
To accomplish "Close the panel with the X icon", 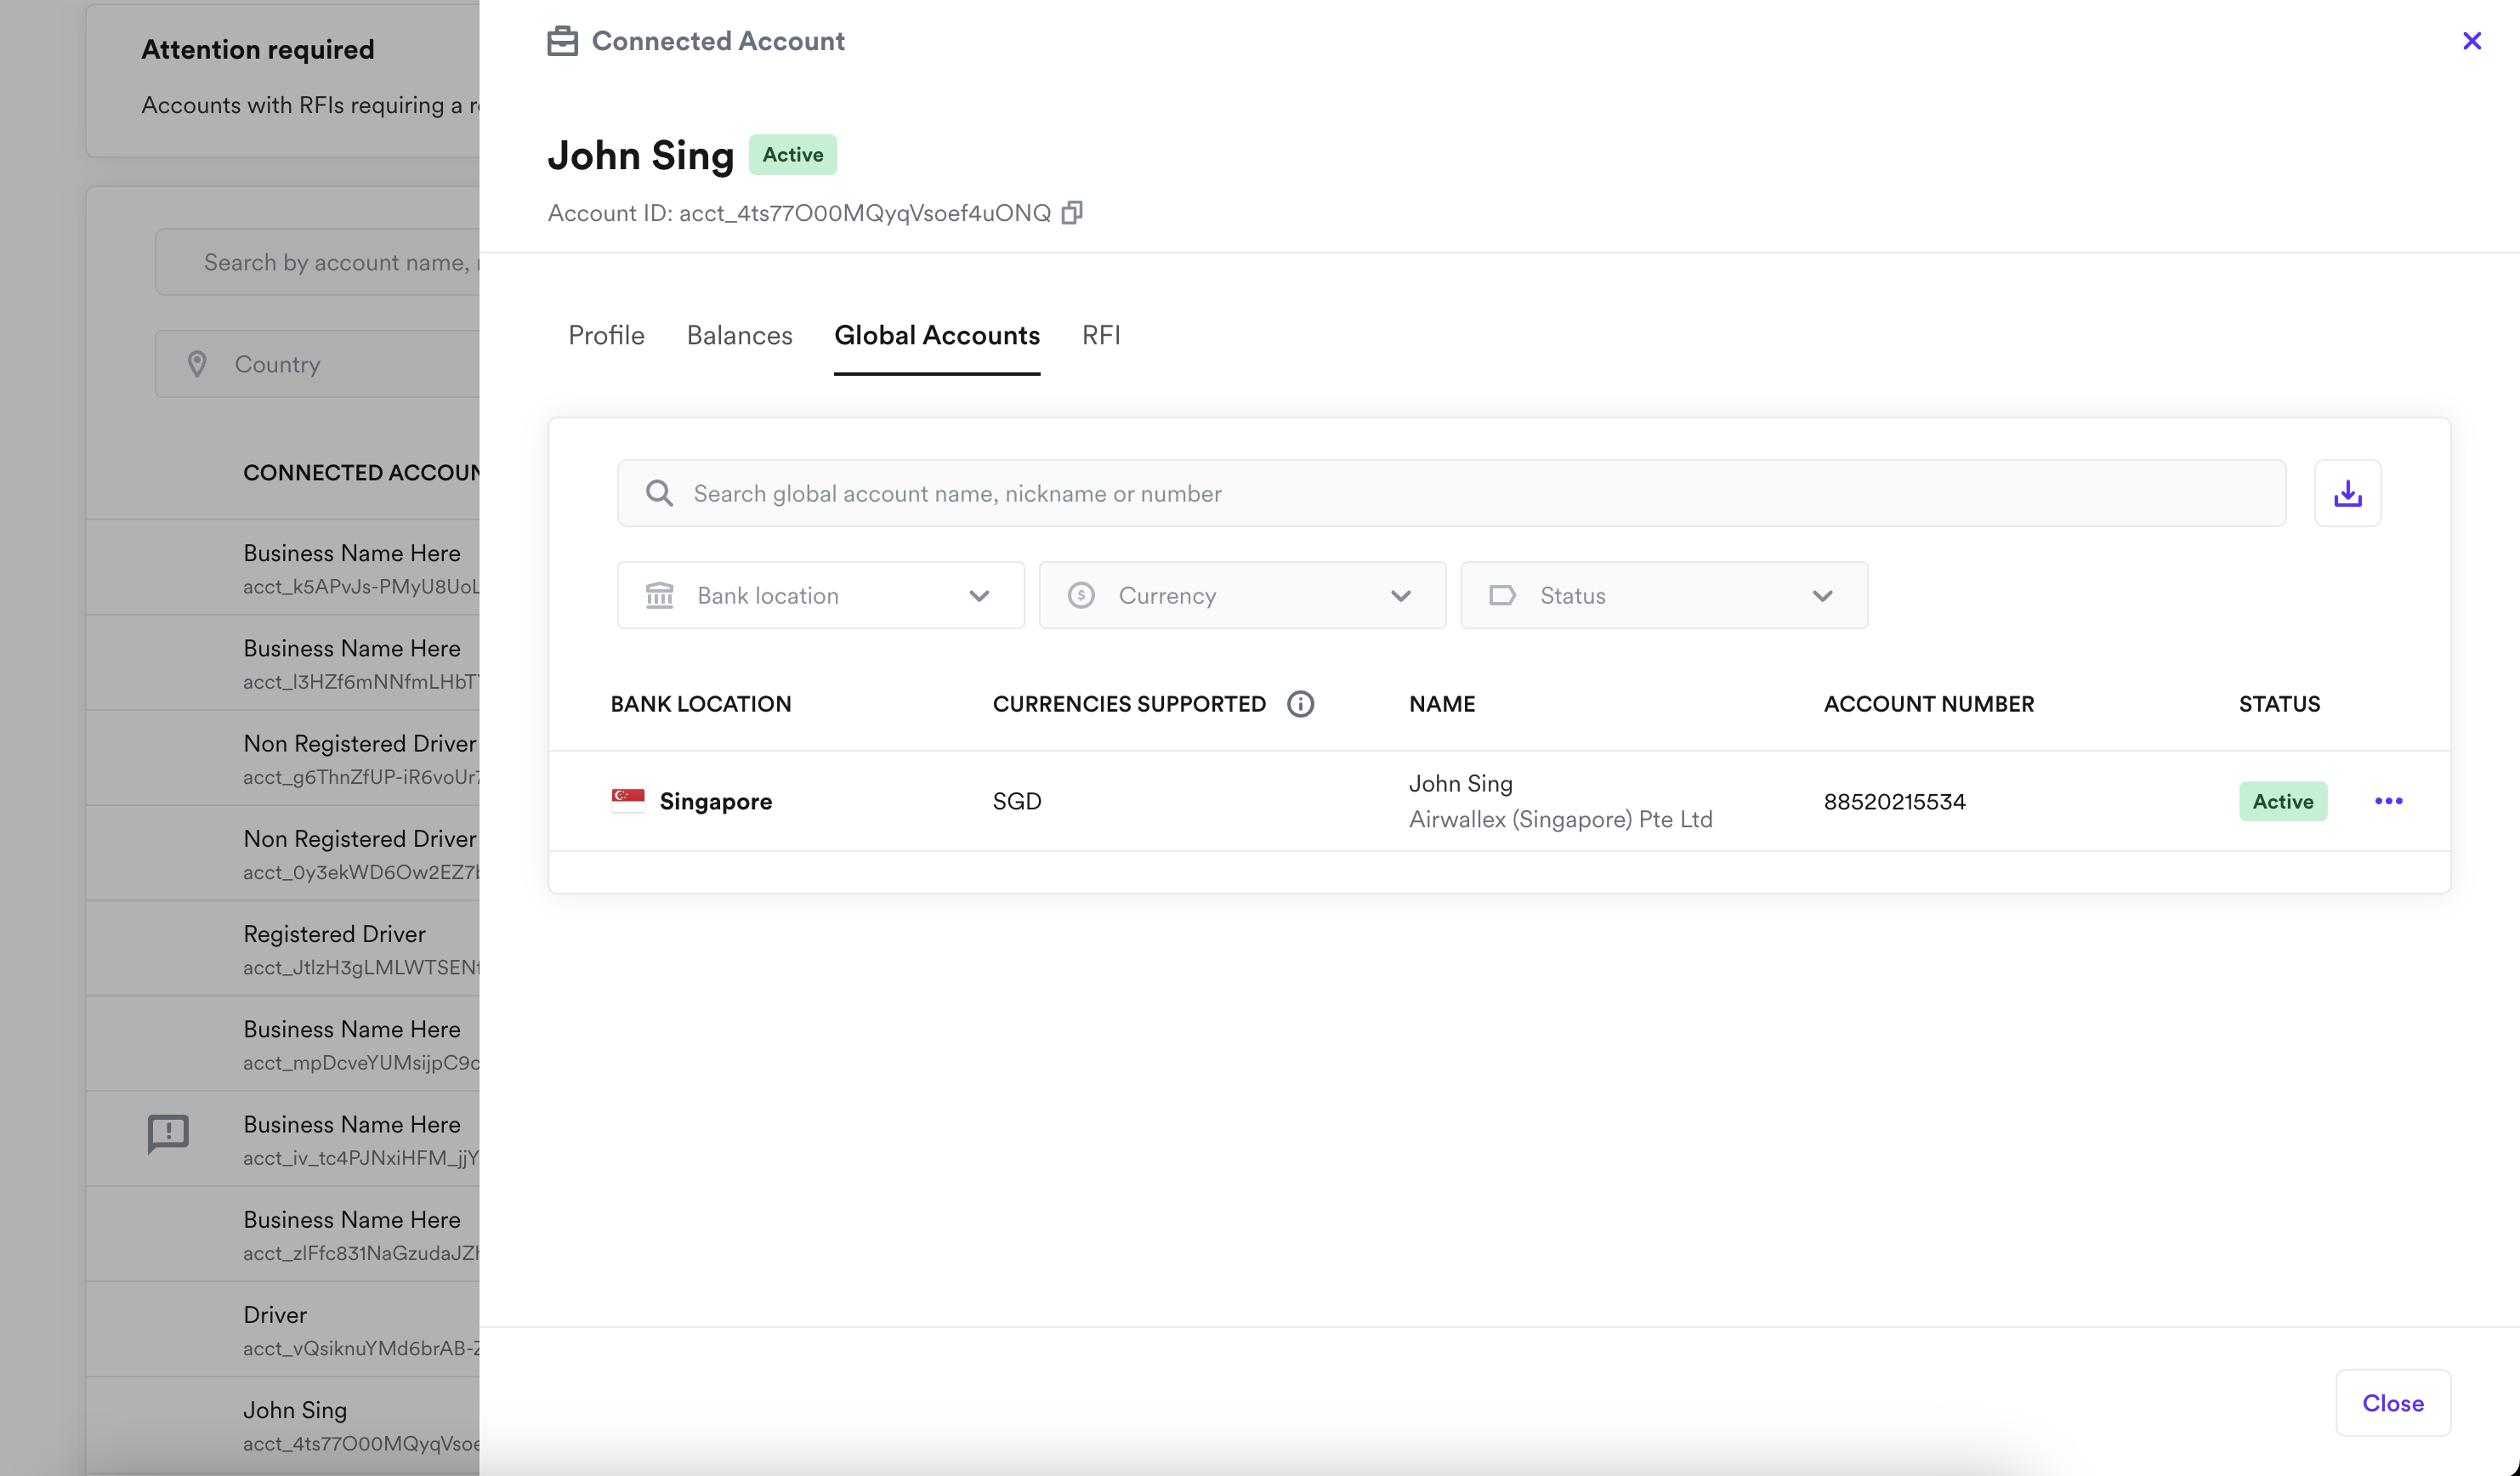I will (2471, 41).
